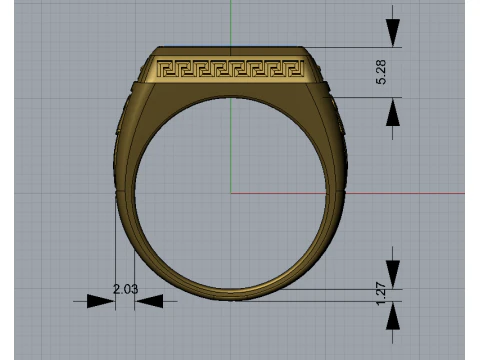Click the ring's bottom shank
This screenshot has height=360, width=480.
(x=231, y=295)
